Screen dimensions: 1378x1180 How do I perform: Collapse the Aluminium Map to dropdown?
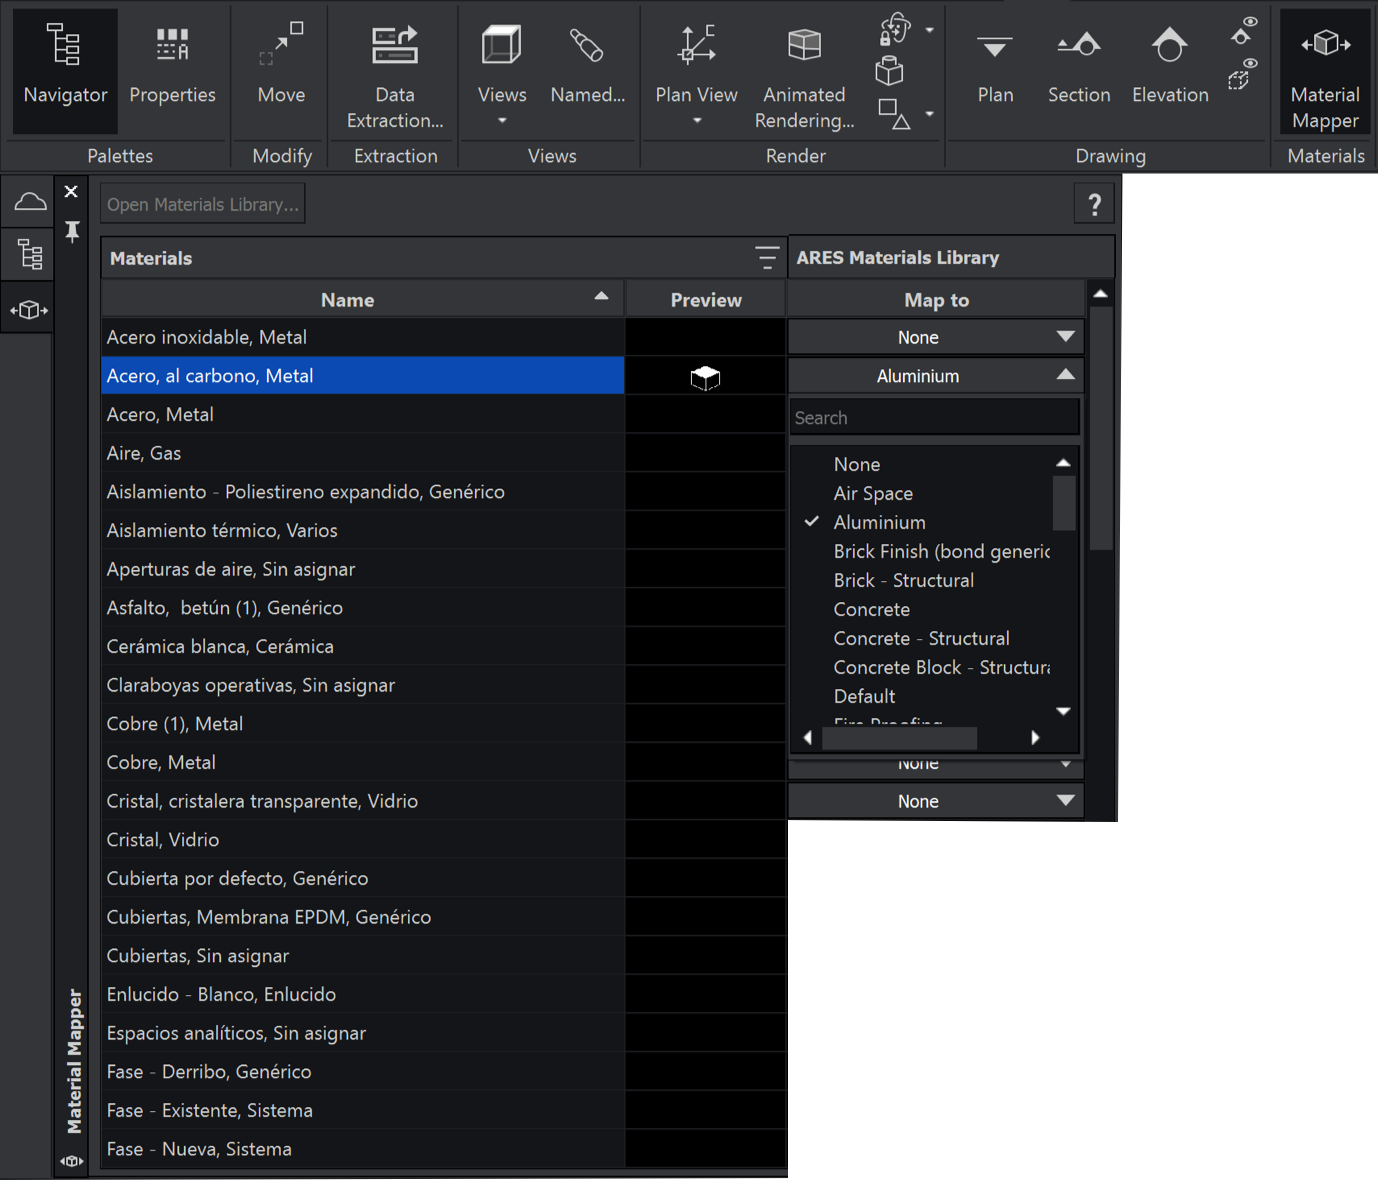pos(1066,375)
